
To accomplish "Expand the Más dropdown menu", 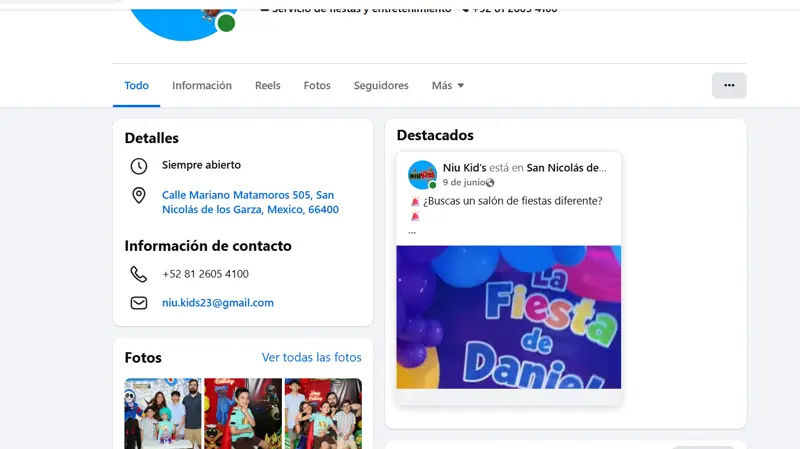I will coord(447,85).
